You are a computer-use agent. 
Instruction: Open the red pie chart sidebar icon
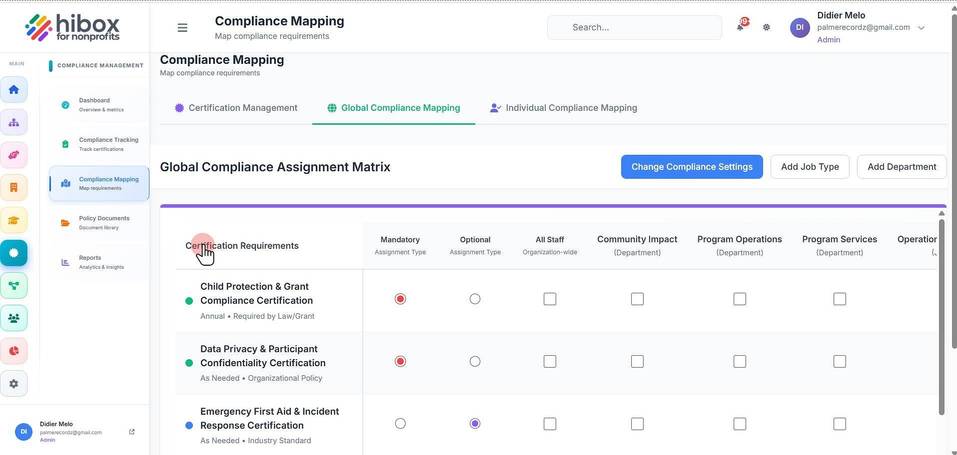[13, 351]
